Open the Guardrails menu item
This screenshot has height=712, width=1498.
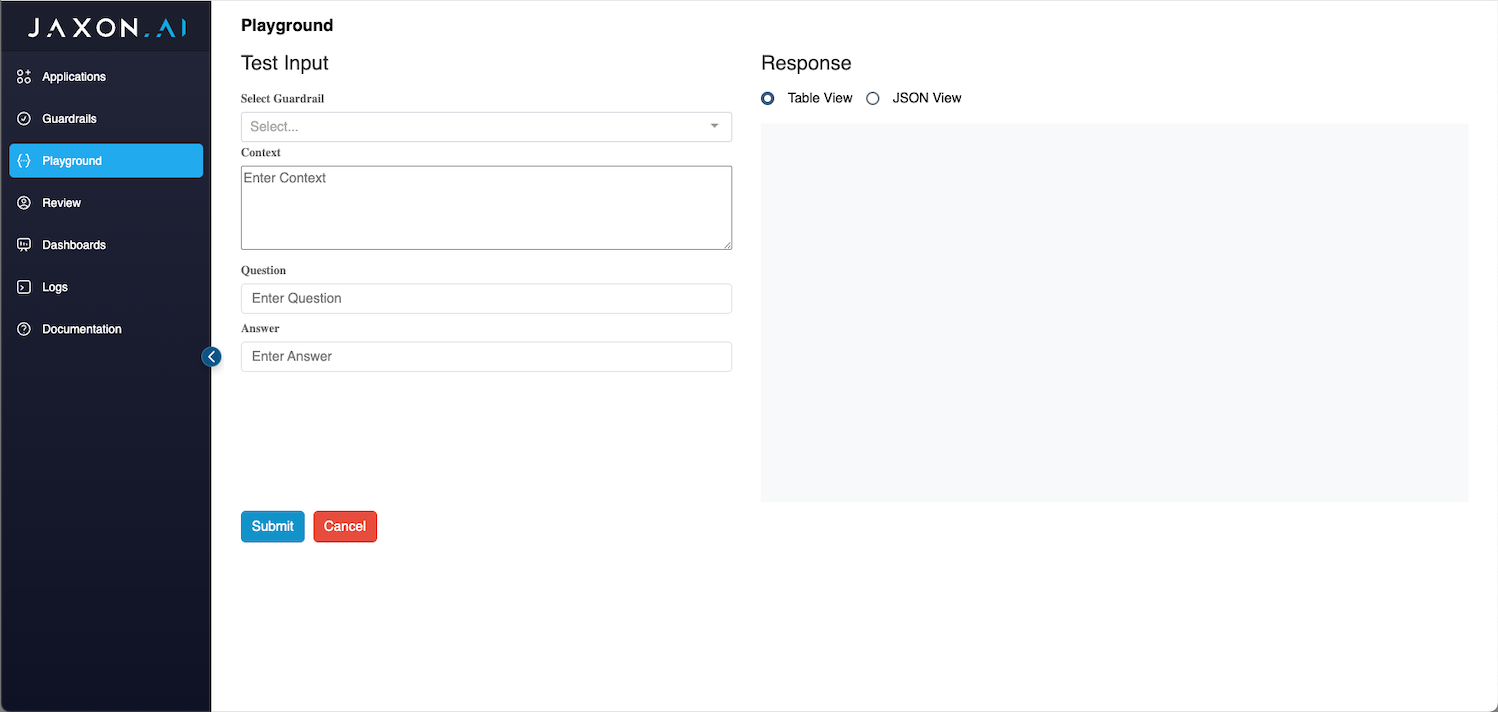pyautogui.click(x=69, y=119)
